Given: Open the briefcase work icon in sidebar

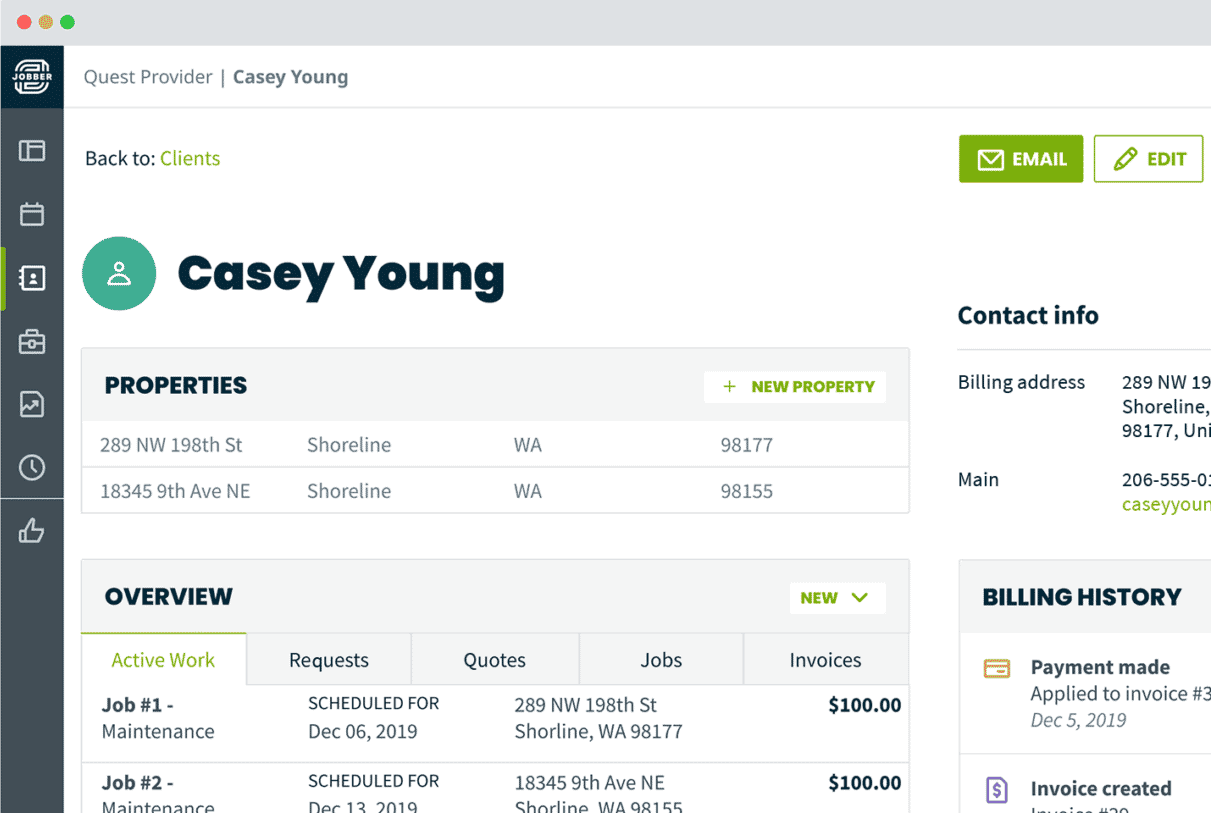Looking at the screenshot, I should (32, 342).
